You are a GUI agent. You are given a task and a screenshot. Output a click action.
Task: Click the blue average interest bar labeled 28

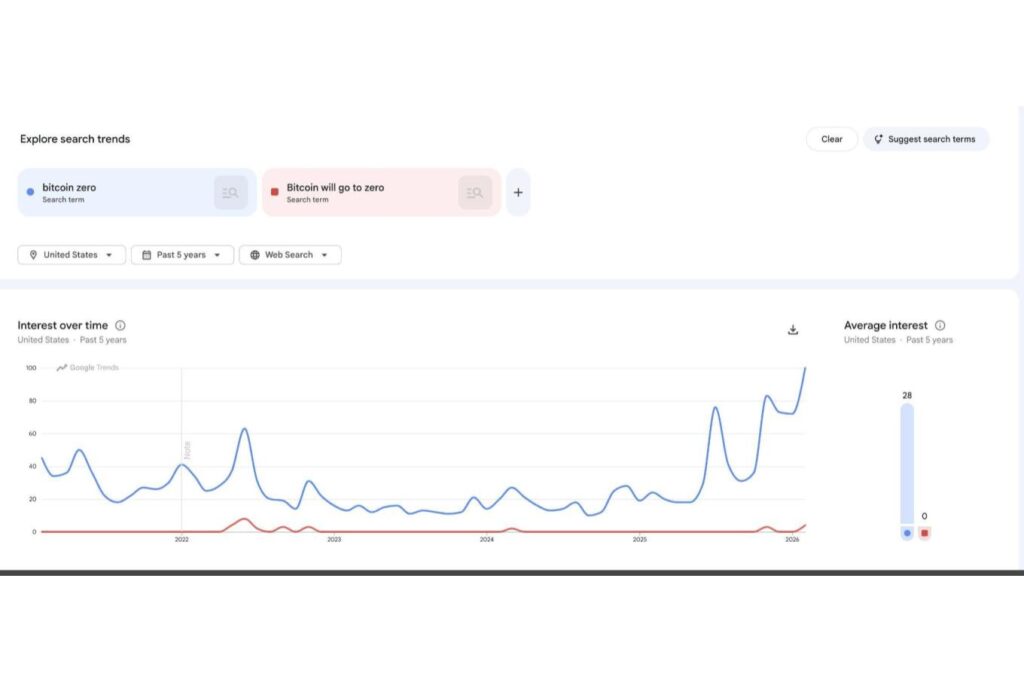(907, 462)
